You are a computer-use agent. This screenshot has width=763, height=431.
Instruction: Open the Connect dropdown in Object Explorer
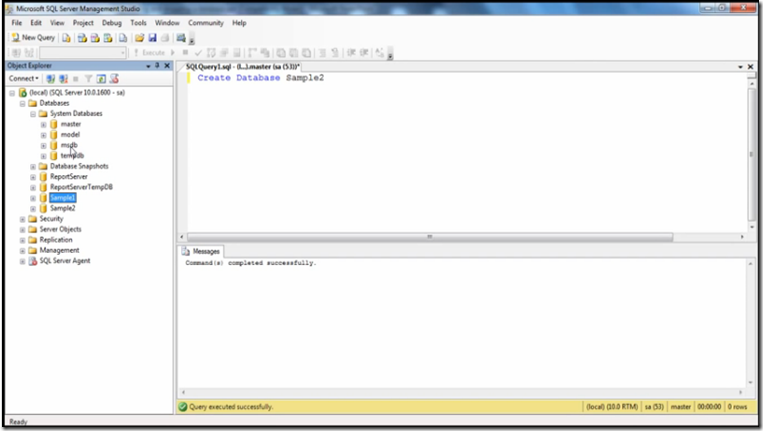[x=23, y=78]
